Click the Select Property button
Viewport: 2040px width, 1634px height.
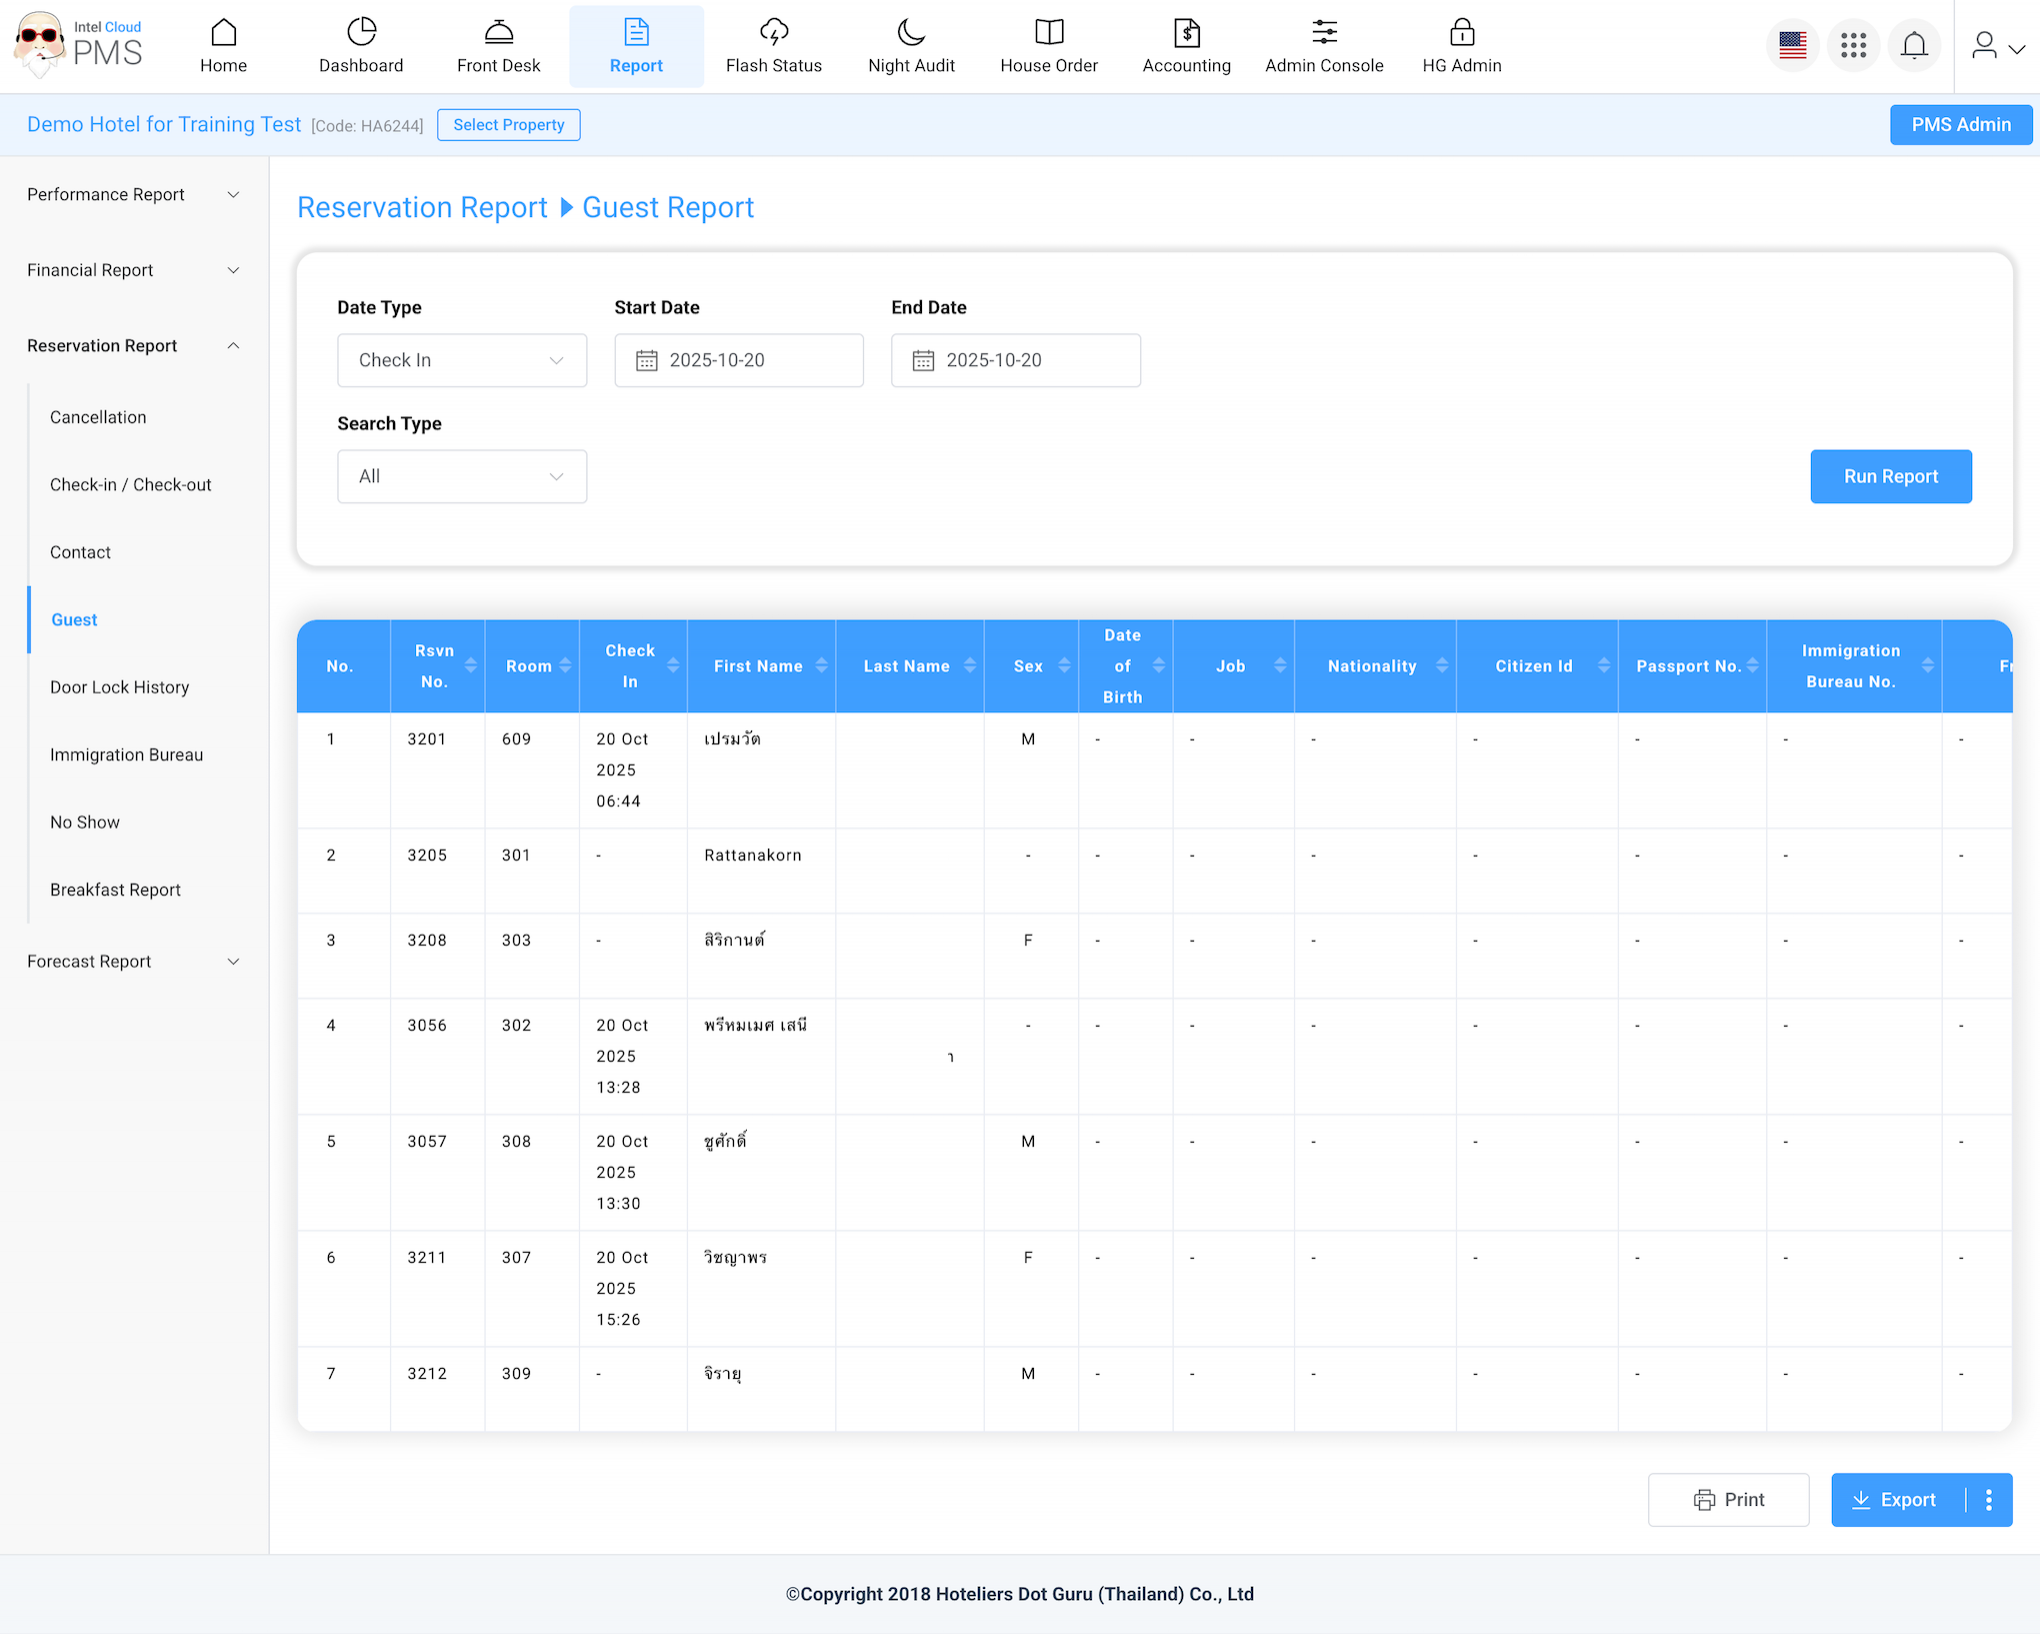pos(508,125)
